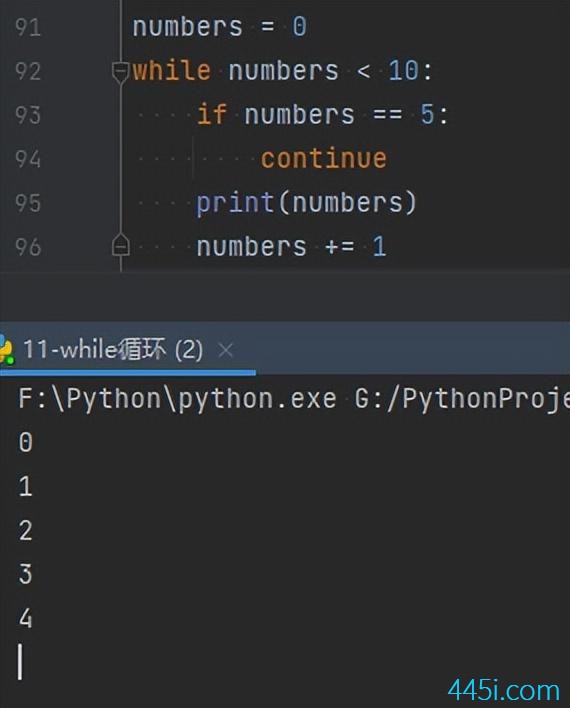Click line number 93 in the gutter

coord(28,115)
